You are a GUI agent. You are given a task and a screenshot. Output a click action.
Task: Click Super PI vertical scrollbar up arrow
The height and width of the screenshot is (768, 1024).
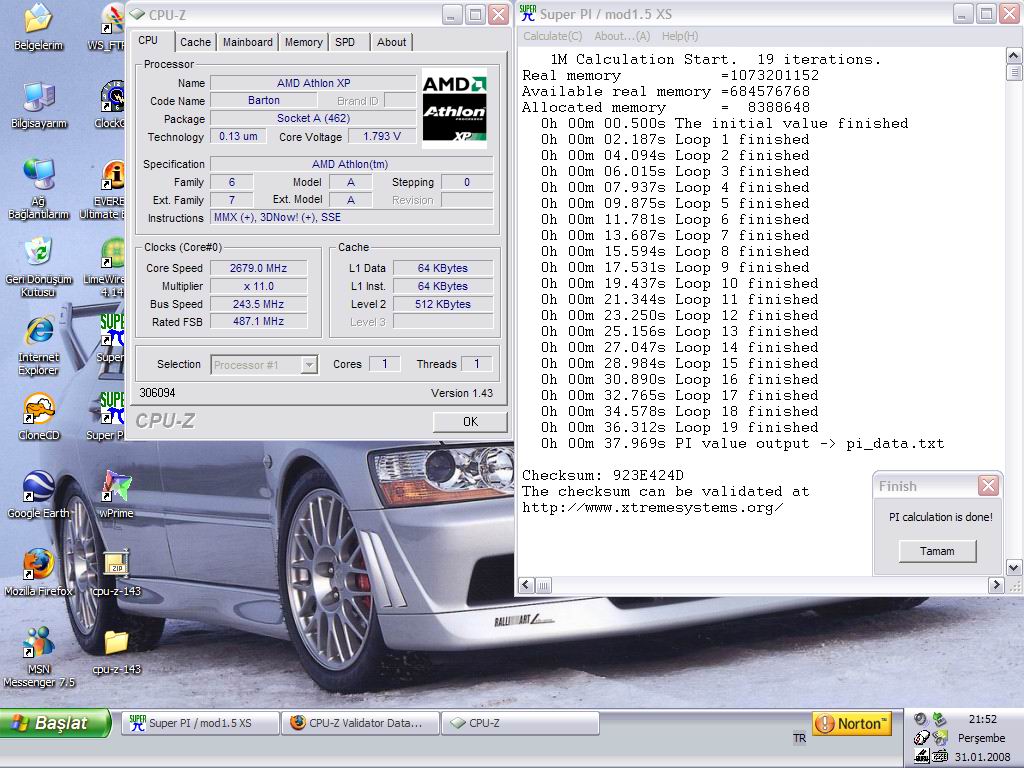point(1014,55)
